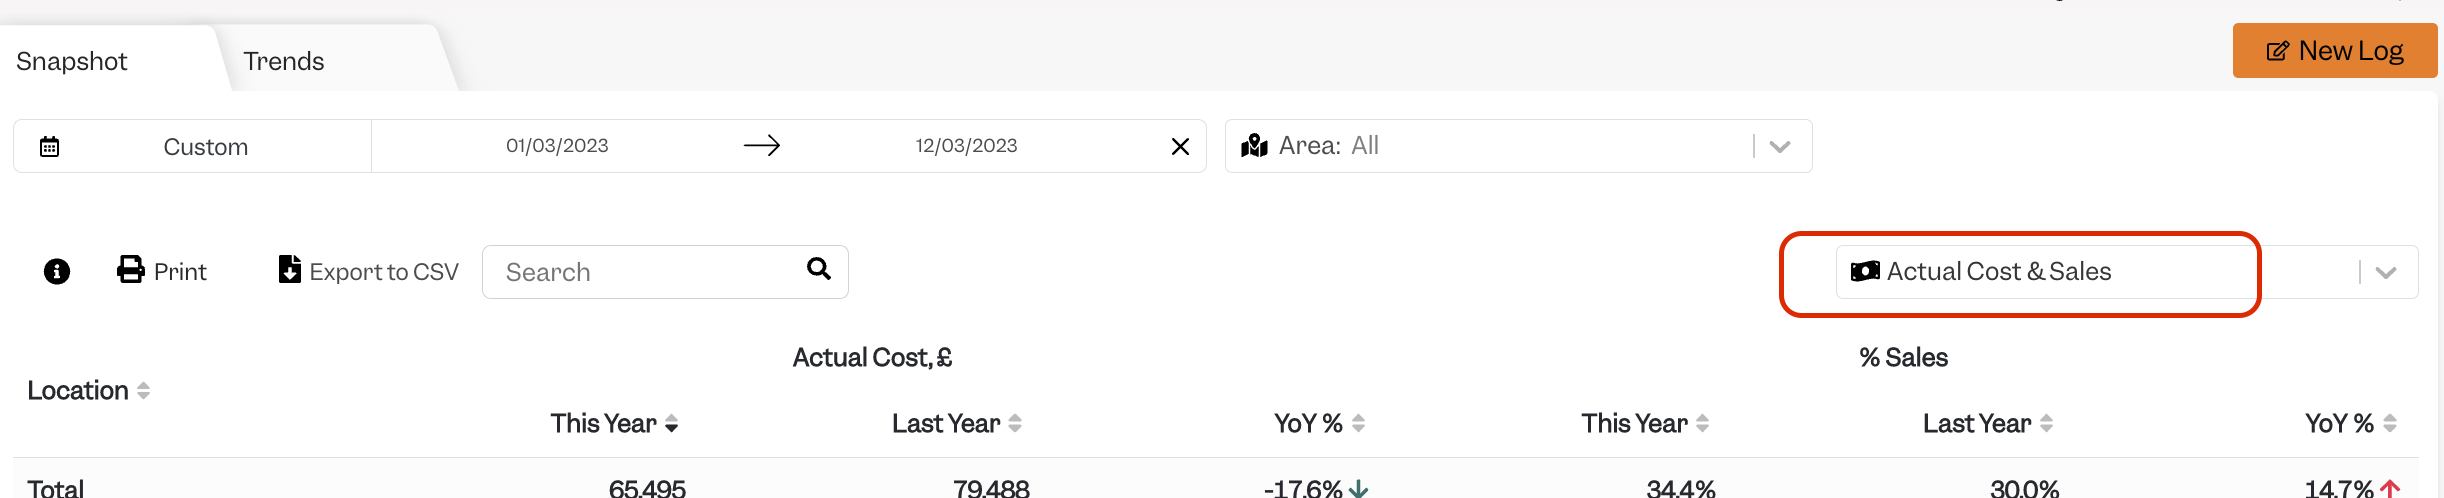Open the Custom date range selector
2444x498 pixels.
pyautogui.click(x=206, y=147)
